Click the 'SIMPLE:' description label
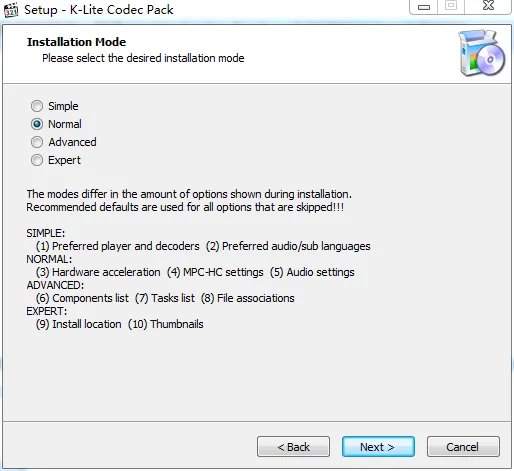Viewport: 514px width, 471px height. pos(46,233)
